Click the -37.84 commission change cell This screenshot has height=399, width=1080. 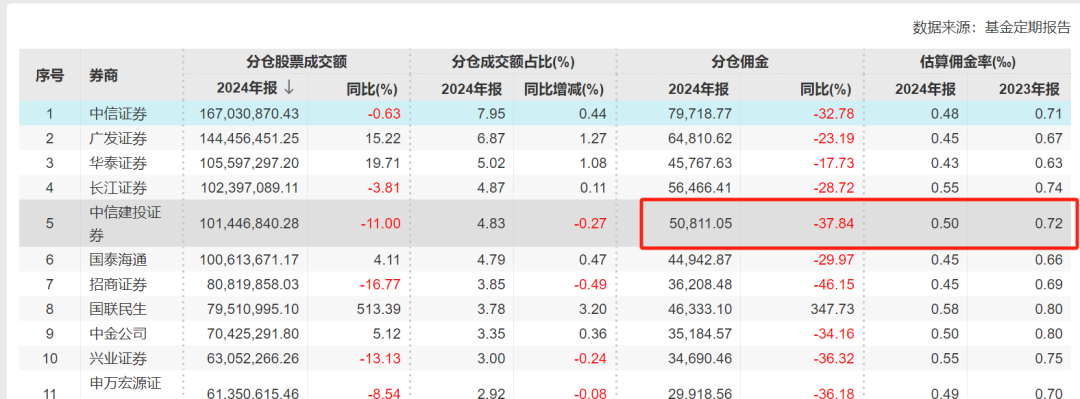(x=832, y=223)
